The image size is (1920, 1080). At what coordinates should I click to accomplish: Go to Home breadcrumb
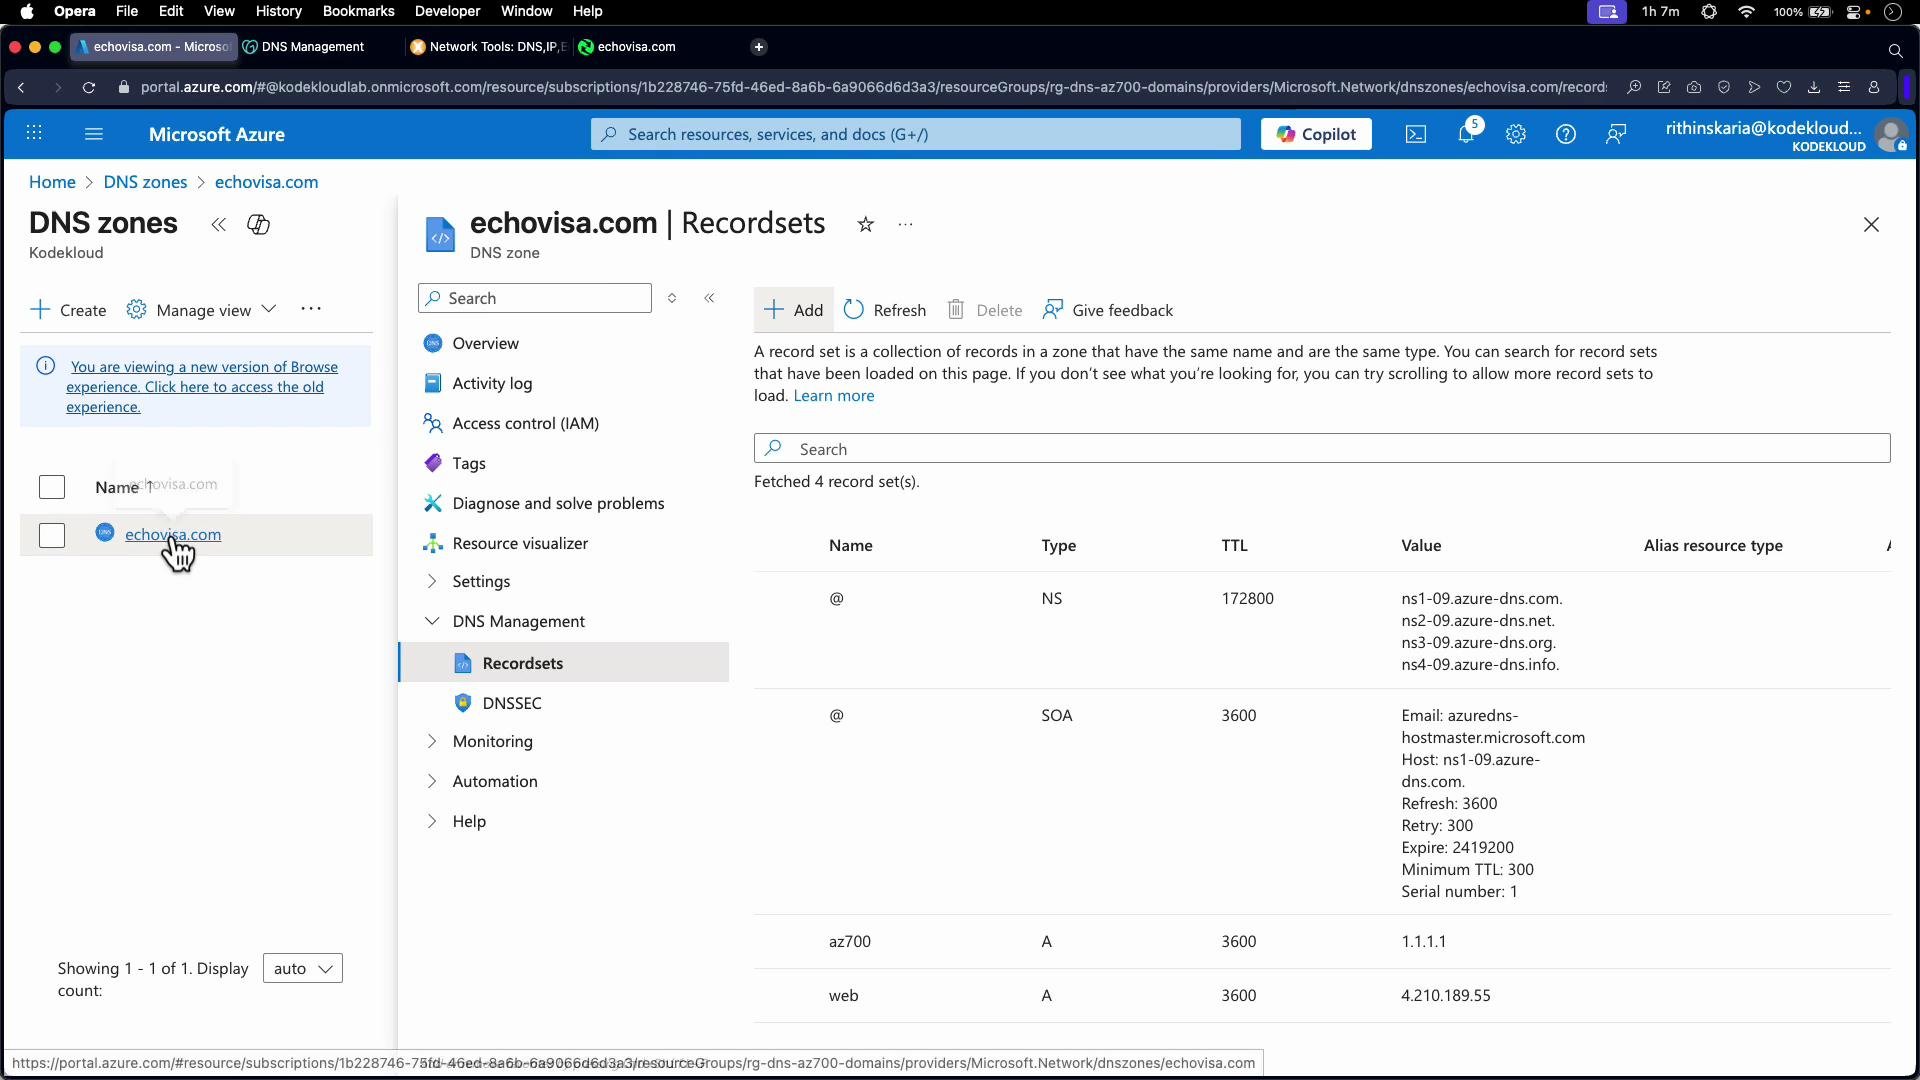pyautogui.click(x=52, y=182)
